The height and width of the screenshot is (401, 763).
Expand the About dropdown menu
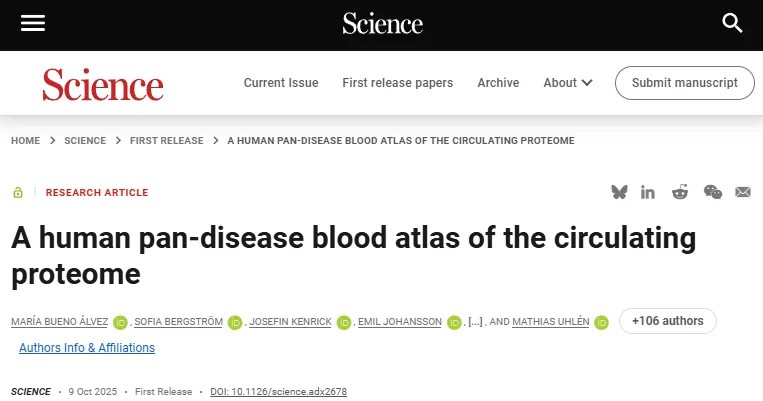pyautogui.click(x=568, y=83)
